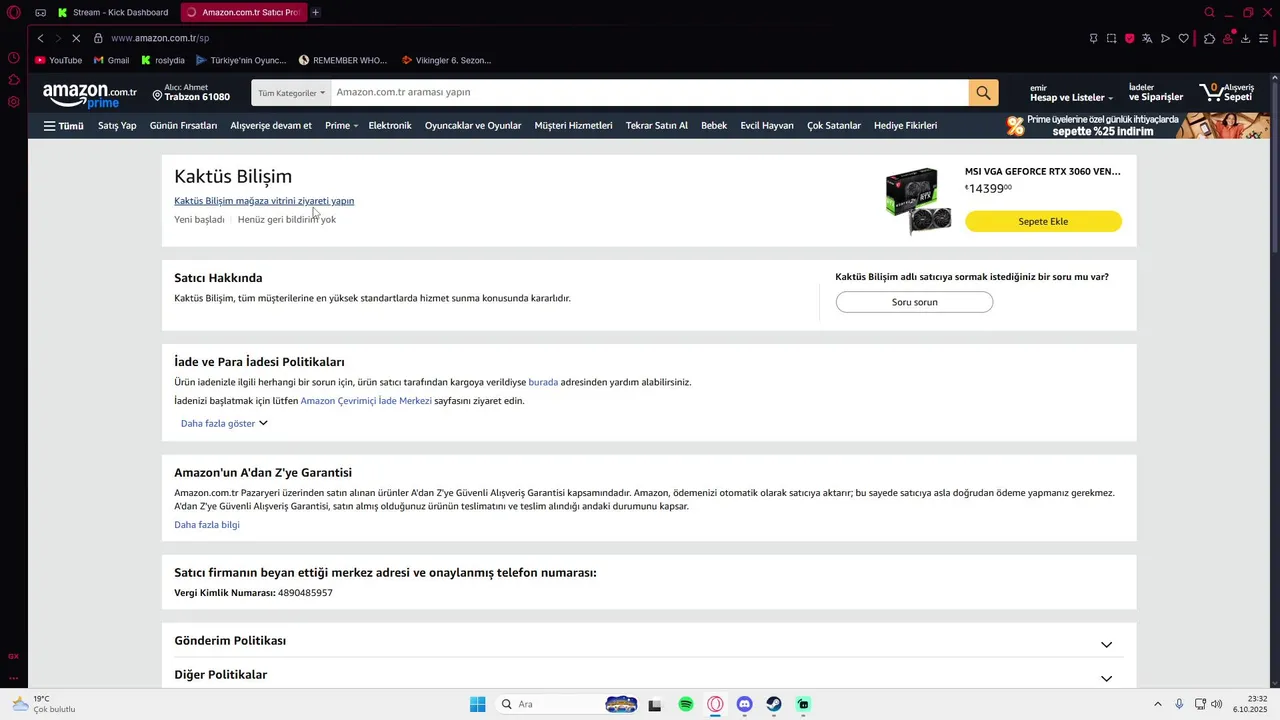1280x720 pixels.
Task: Open the Windows Start menu
Action: 478,704
